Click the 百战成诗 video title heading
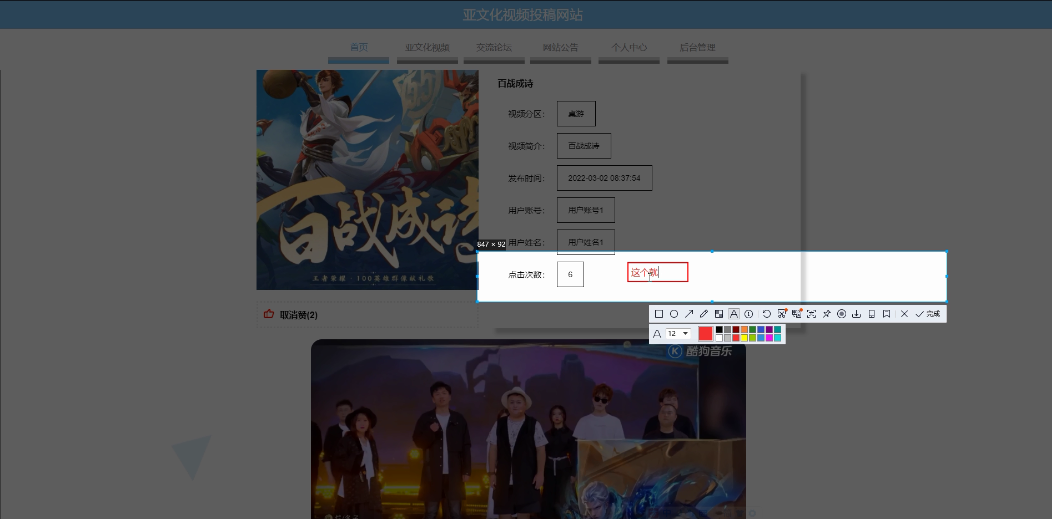The image size is (1052, 519). click(515, 84)
